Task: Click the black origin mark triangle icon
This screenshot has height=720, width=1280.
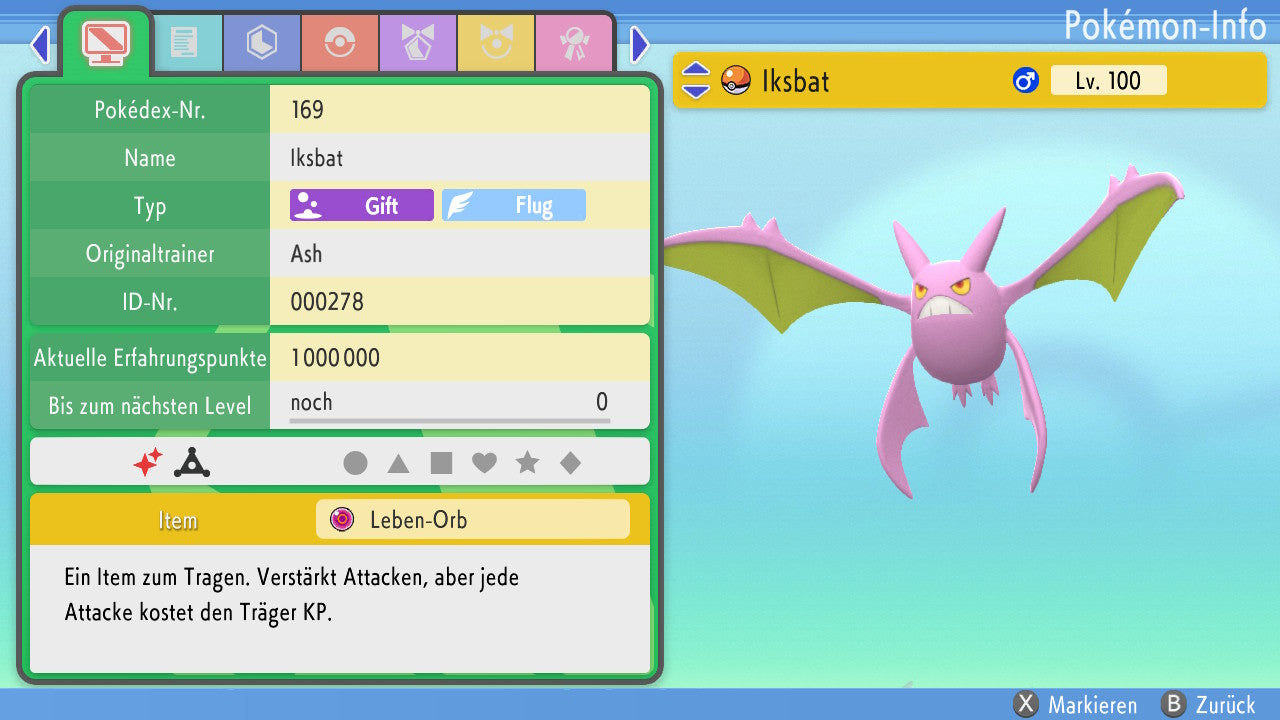Action: (x=191, y=462)
